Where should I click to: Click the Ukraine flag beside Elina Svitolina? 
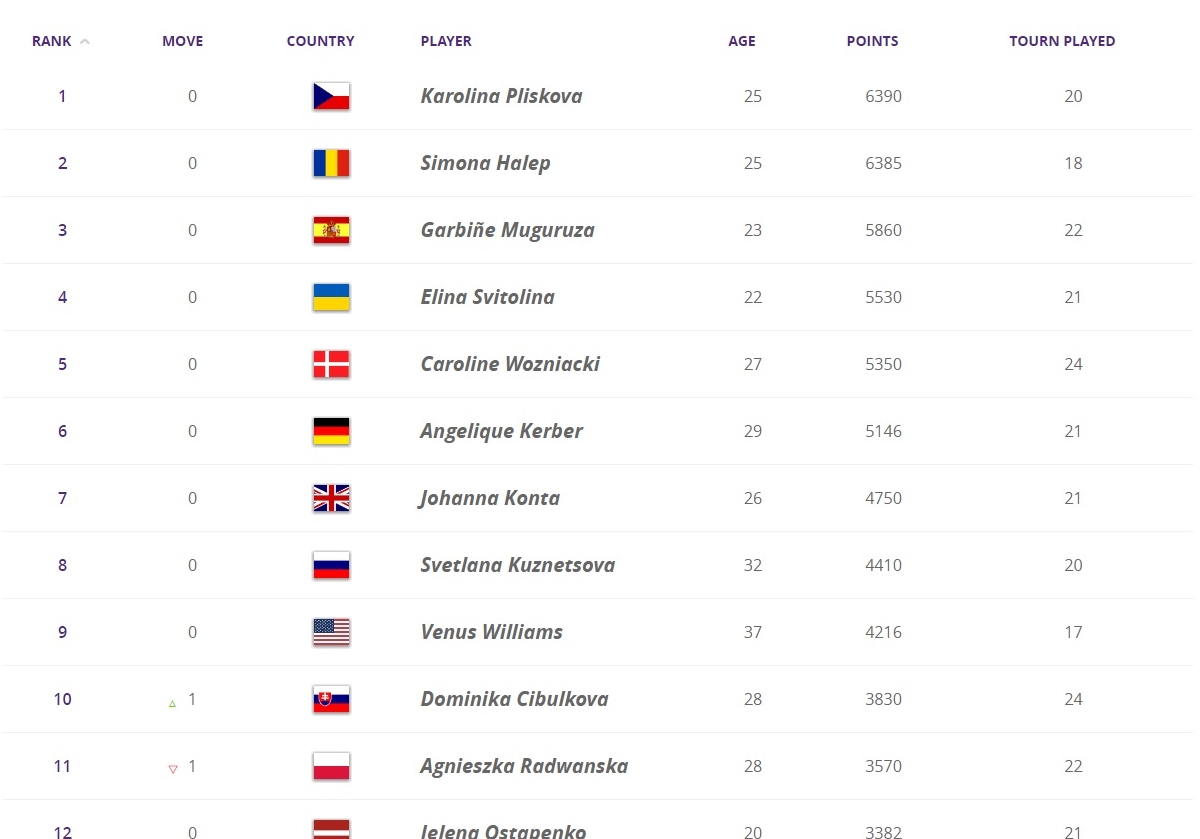coord(331,298)
